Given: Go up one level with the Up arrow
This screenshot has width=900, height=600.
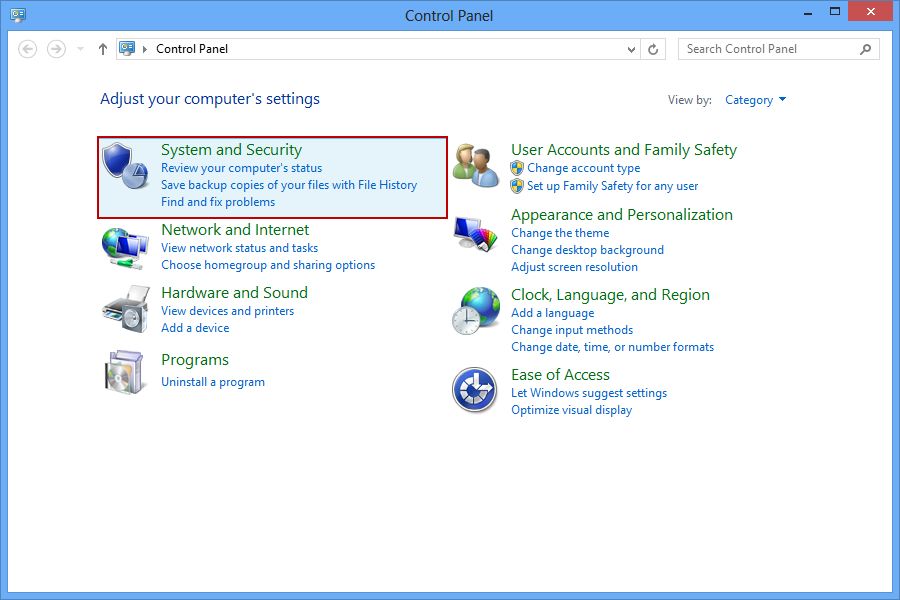Looking at the screenshot, I should coord(103,49).
